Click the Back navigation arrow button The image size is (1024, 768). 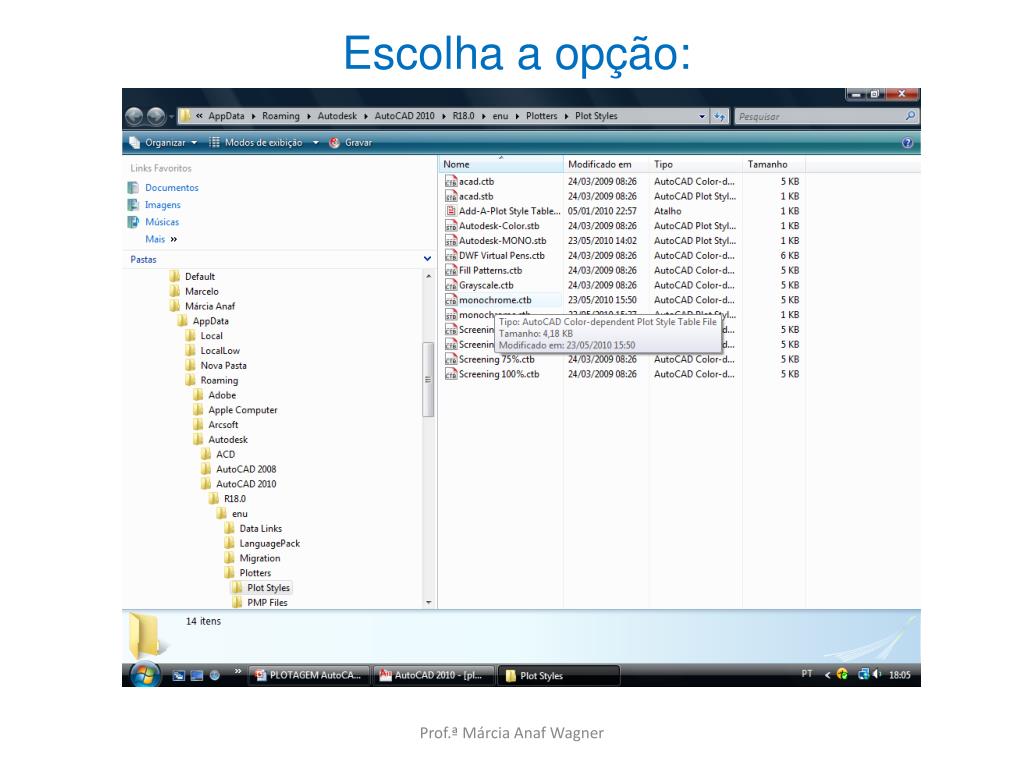tap(134, 116)
